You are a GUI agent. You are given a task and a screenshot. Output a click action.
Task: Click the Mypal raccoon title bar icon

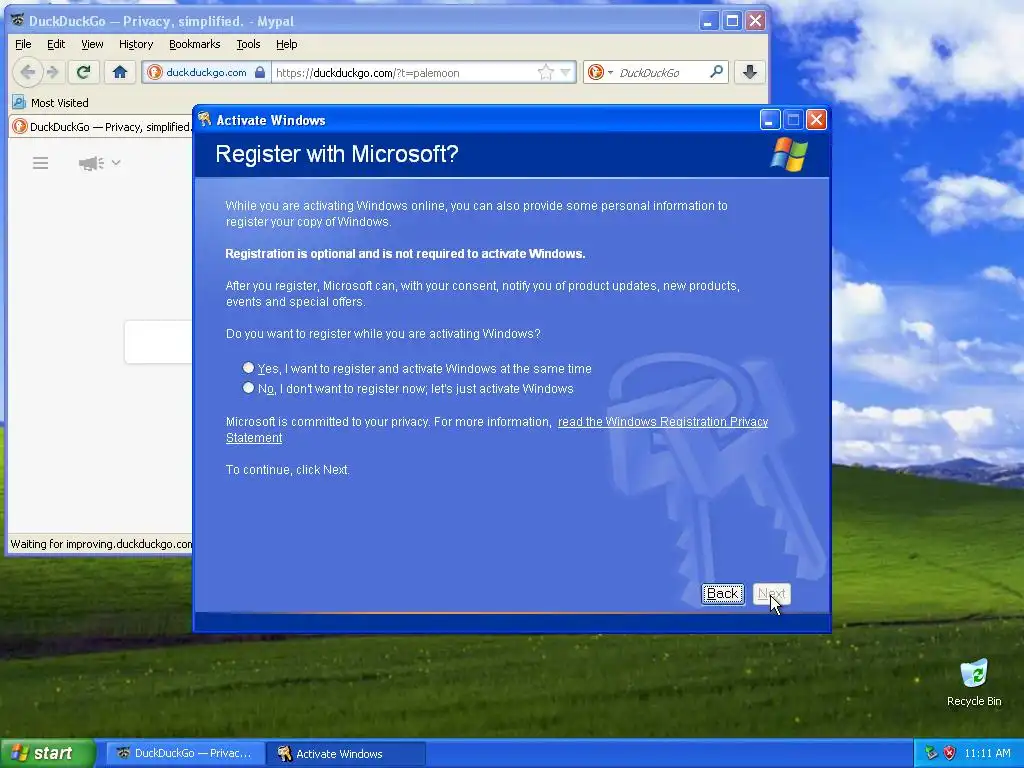coord(18,21)
